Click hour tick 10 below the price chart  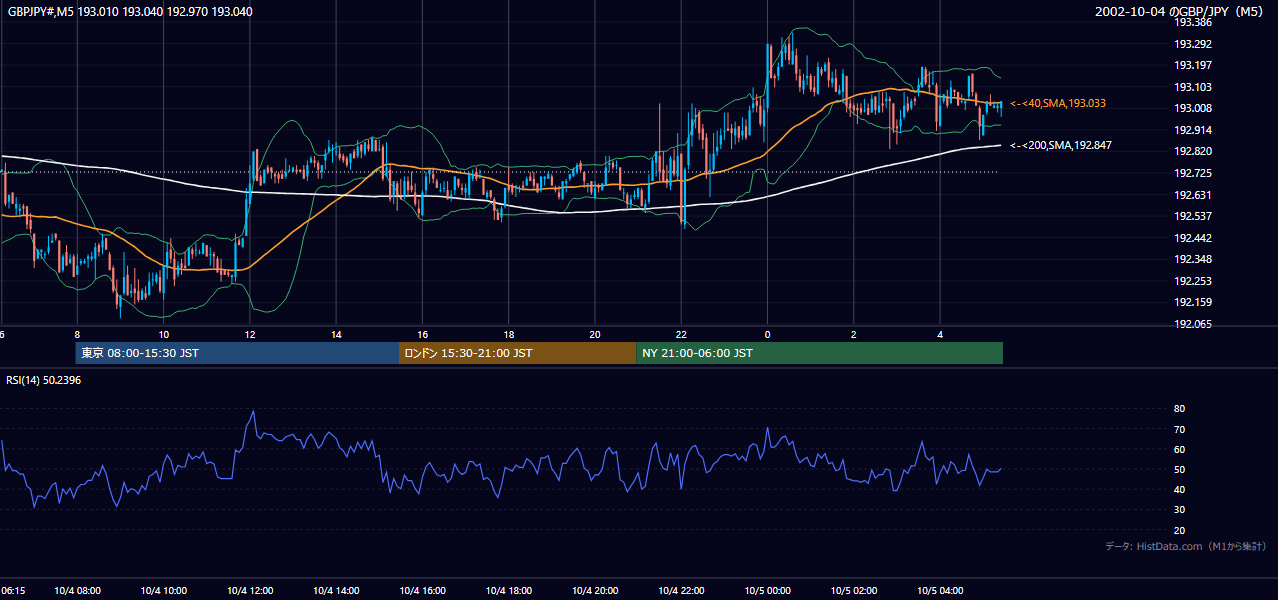click(164, 334)
